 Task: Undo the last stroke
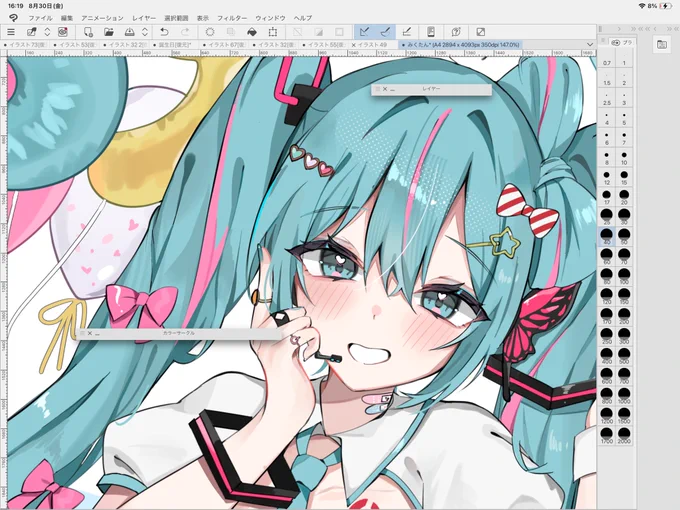pyautogui.click(x=164, y=32)
